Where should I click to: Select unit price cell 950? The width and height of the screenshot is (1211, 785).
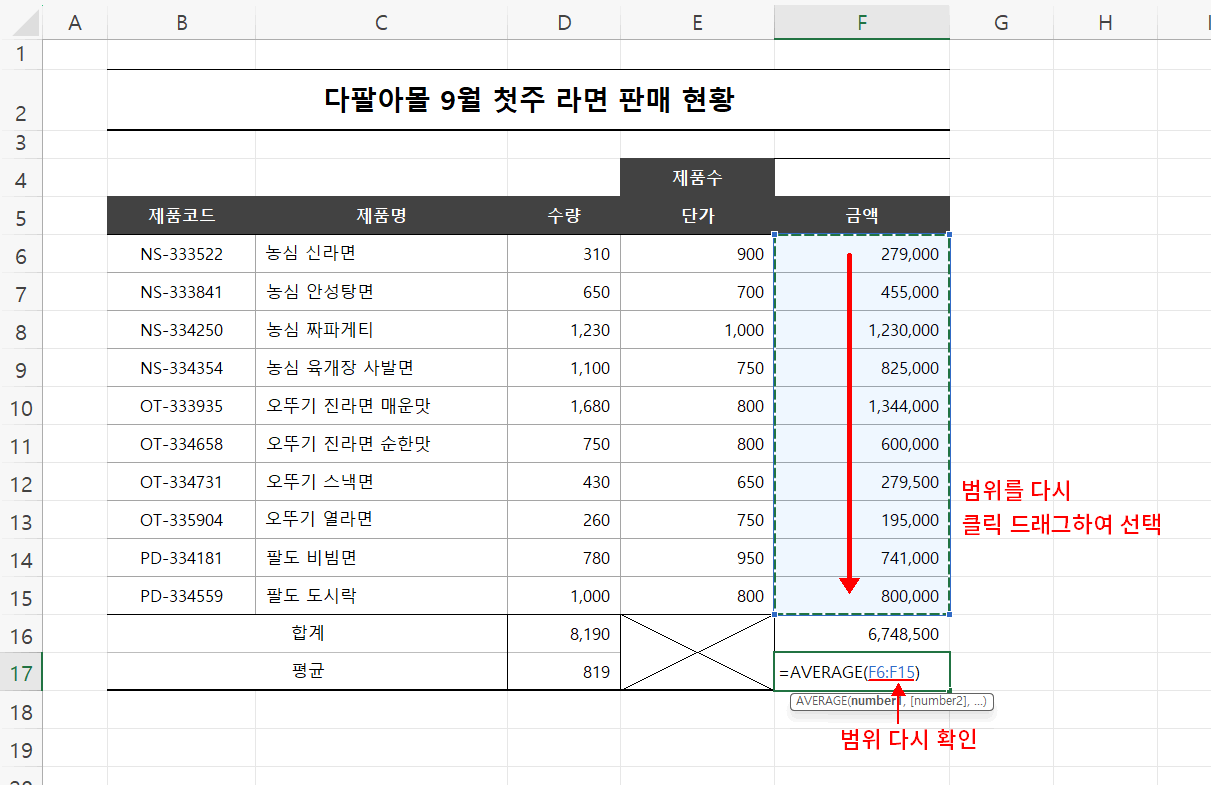coord(697,558)
